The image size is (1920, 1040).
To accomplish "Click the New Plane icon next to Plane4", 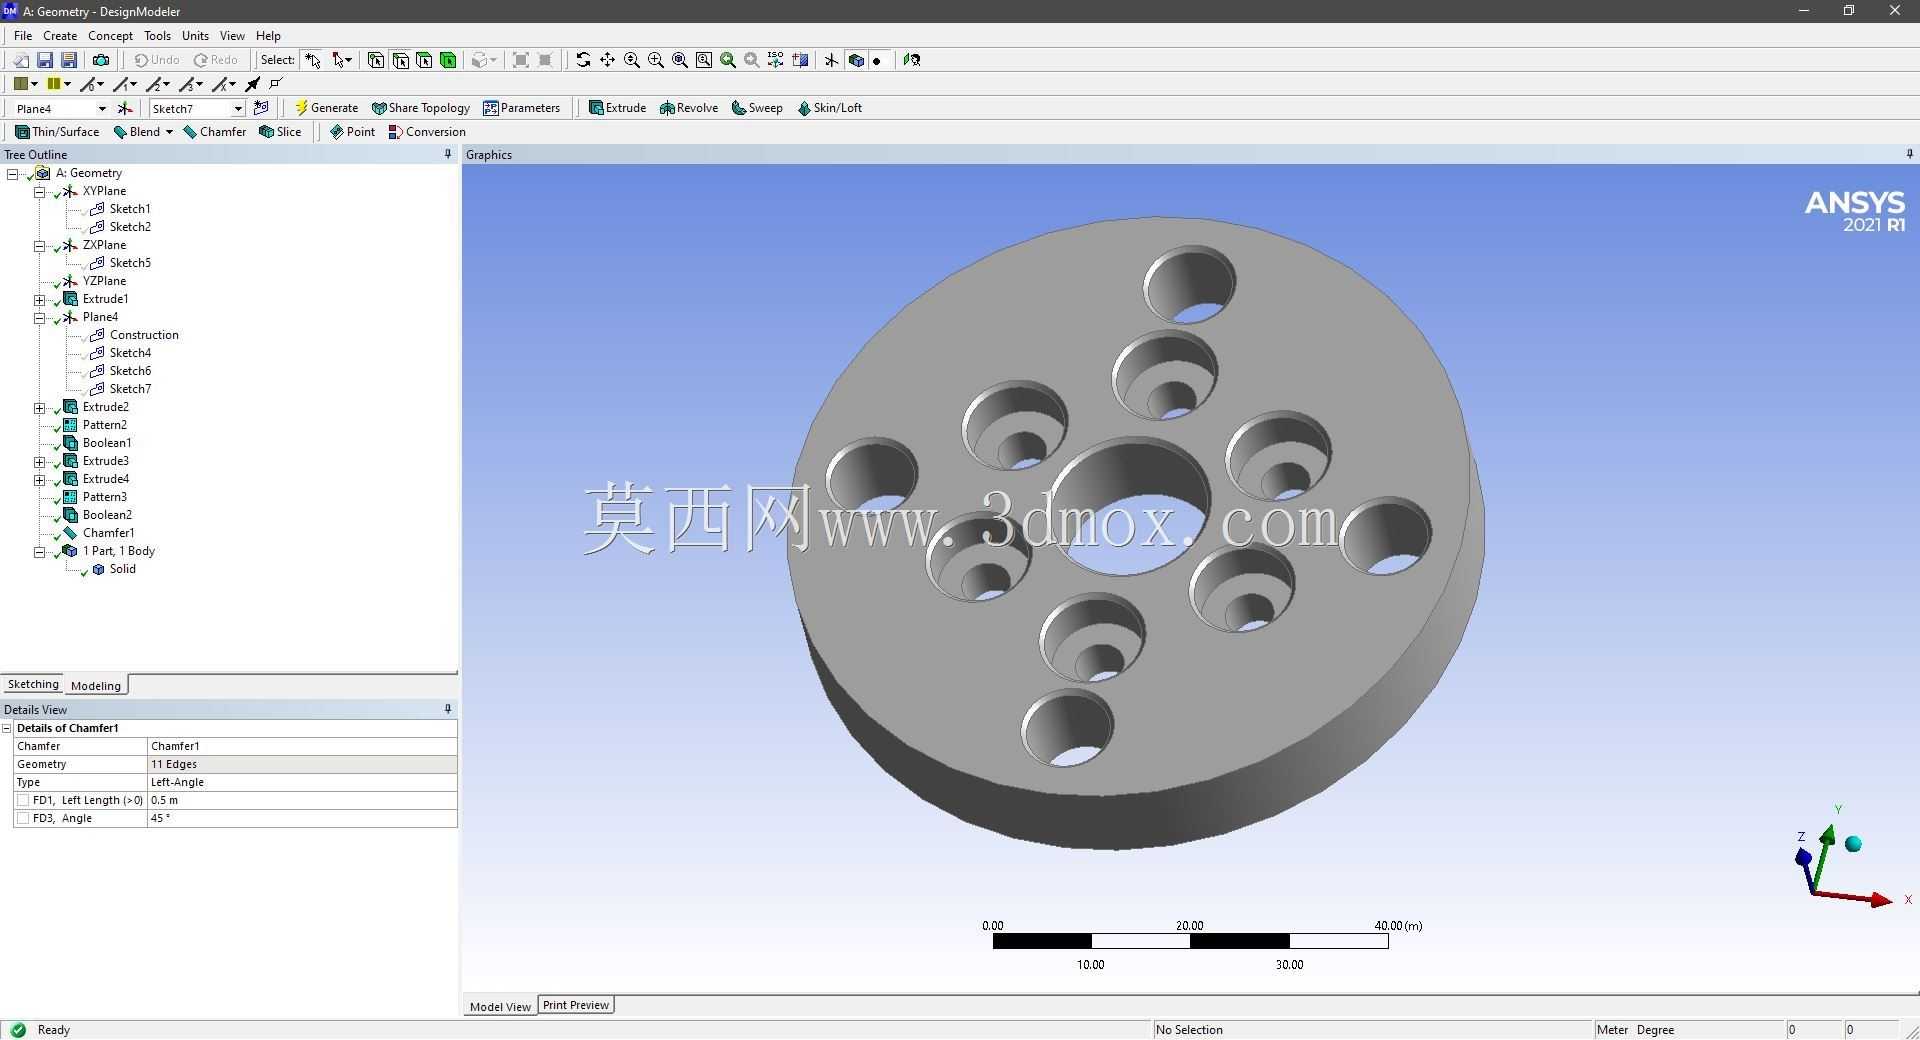I will (x=125, y=108).
